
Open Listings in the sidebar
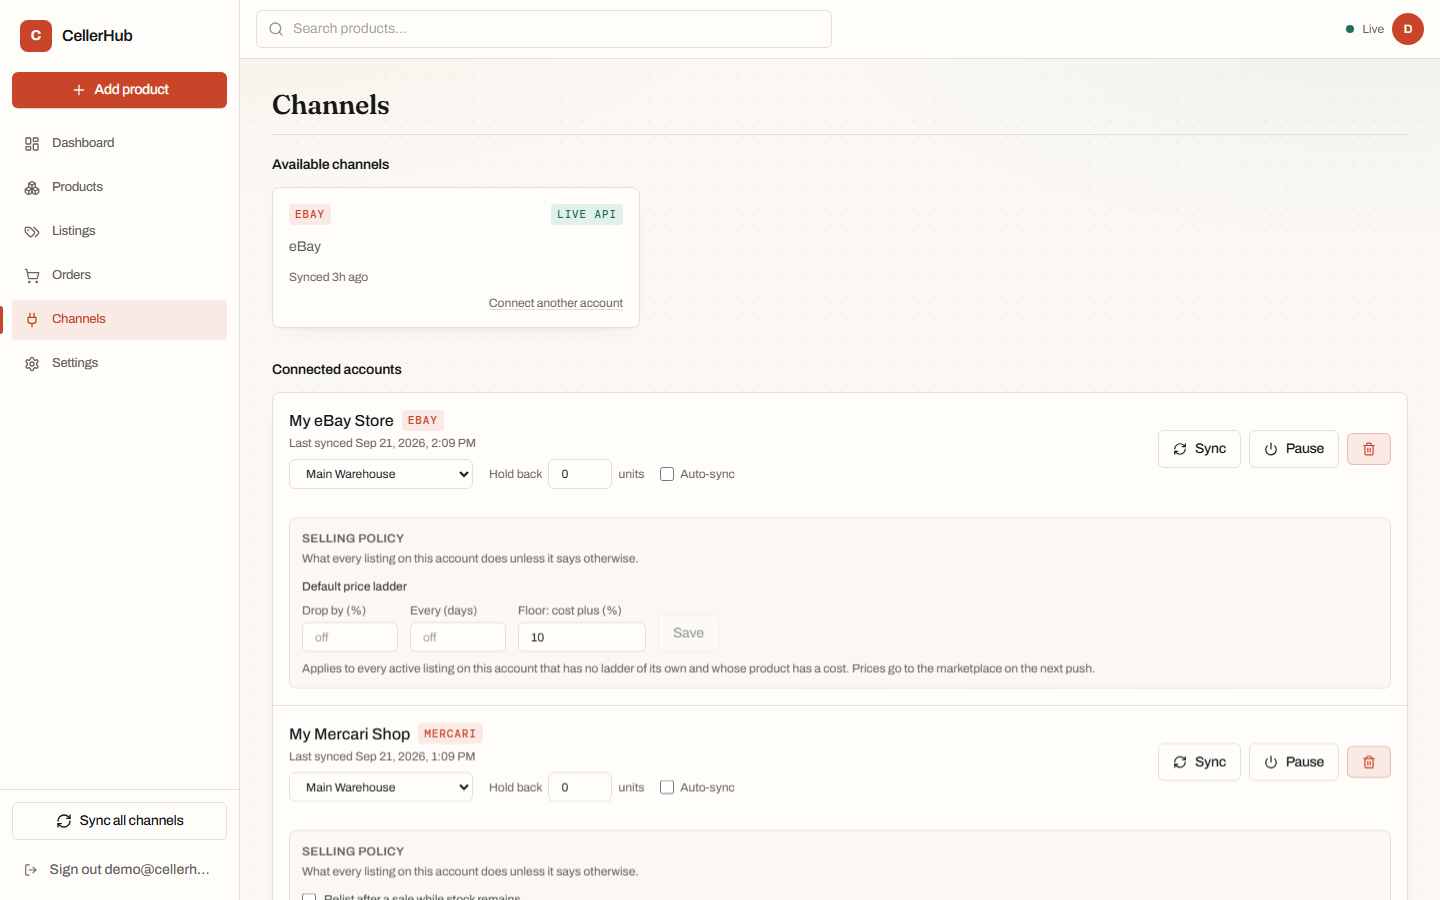click(x=119, y=231)
